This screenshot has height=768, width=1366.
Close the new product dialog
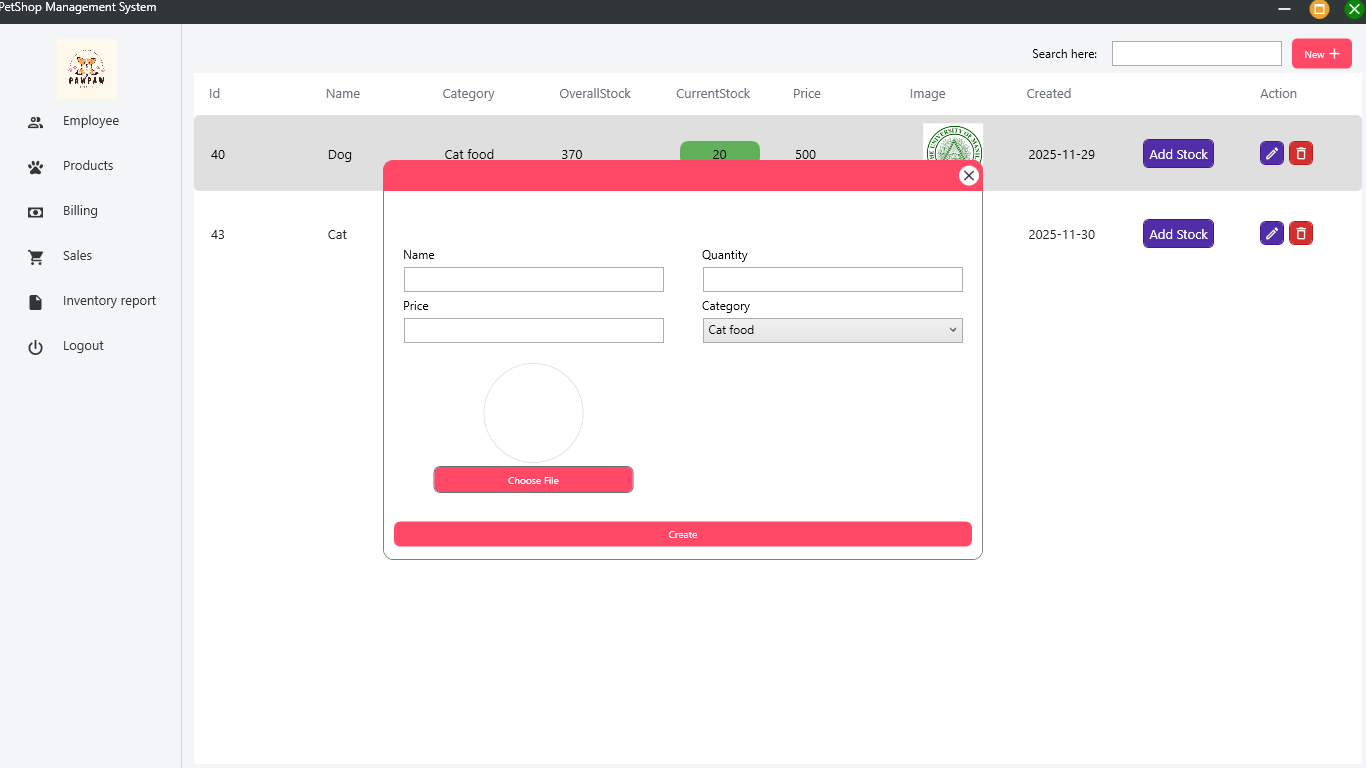968,175
